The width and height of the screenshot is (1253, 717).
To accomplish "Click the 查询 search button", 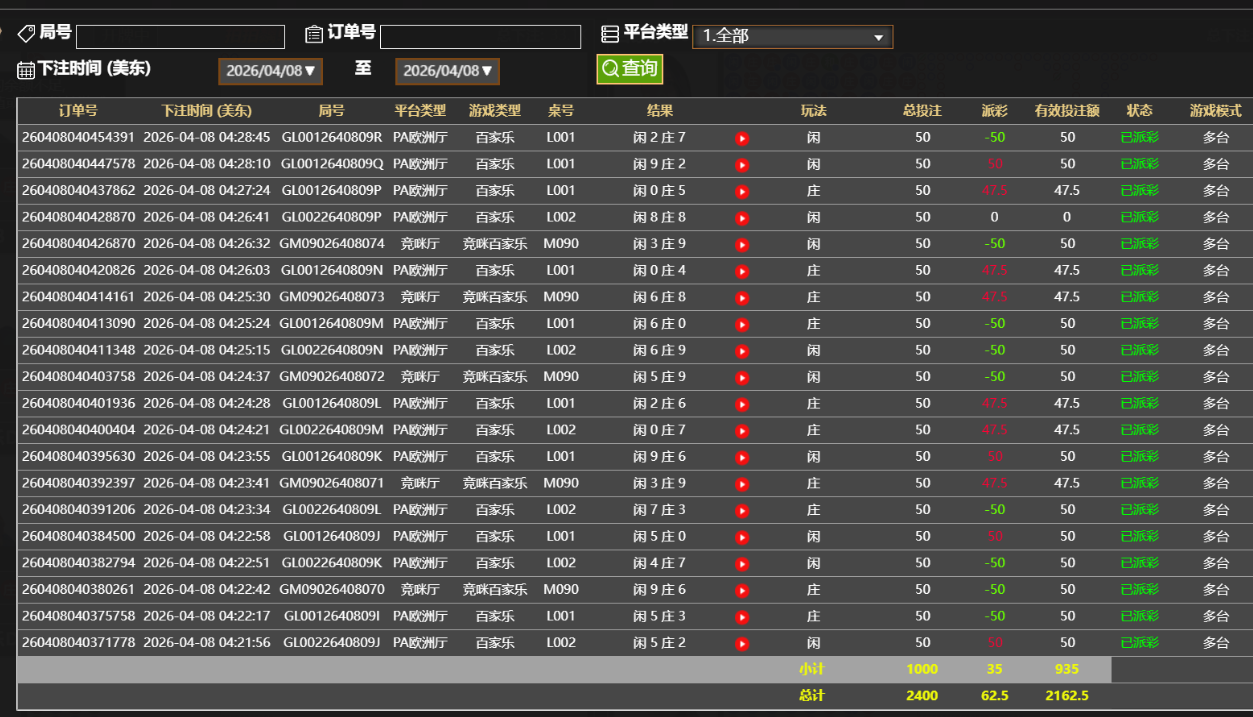I will tap(630, 69).
